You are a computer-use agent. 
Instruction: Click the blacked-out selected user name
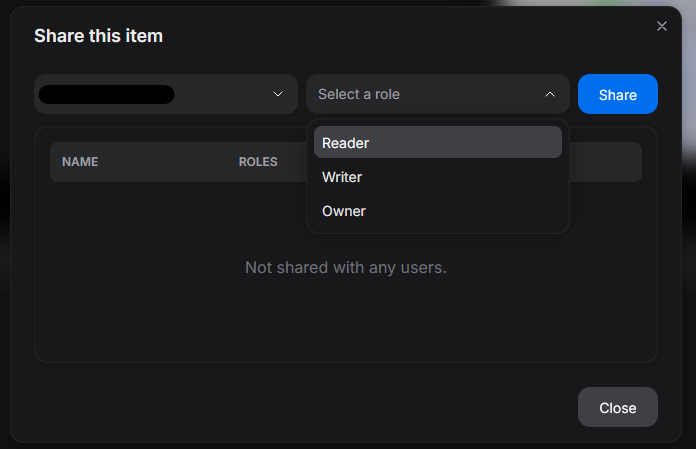coord(105,95)
